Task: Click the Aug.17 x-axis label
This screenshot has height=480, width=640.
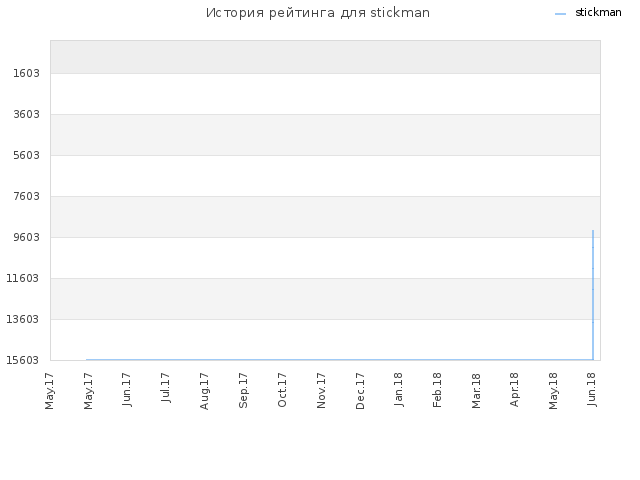Action: 204,391
